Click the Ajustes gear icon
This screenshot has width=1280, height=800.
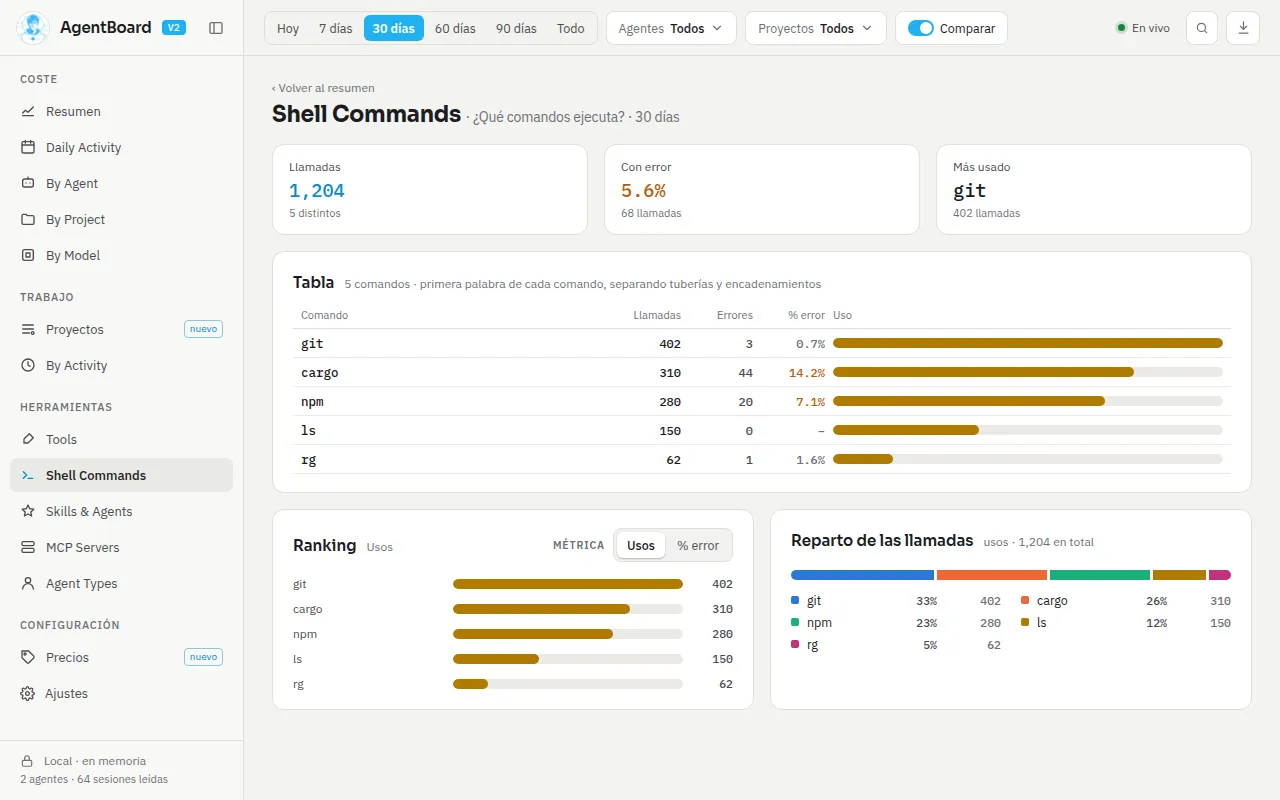click(x=28, y=694)
